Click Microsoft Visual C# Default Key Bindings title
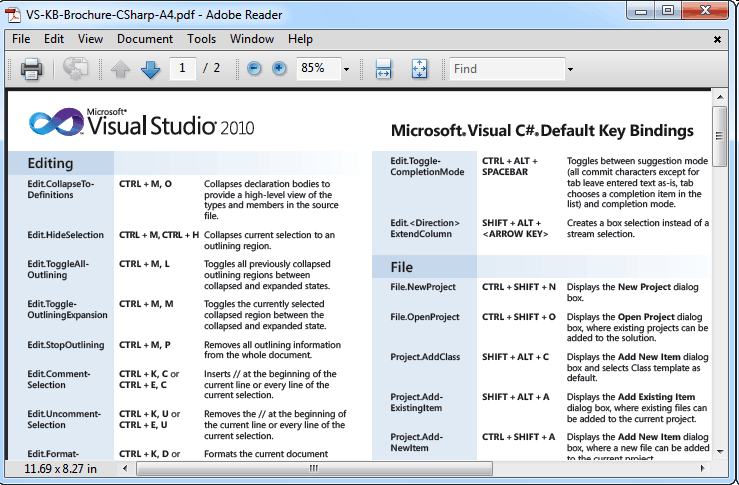 542,131
